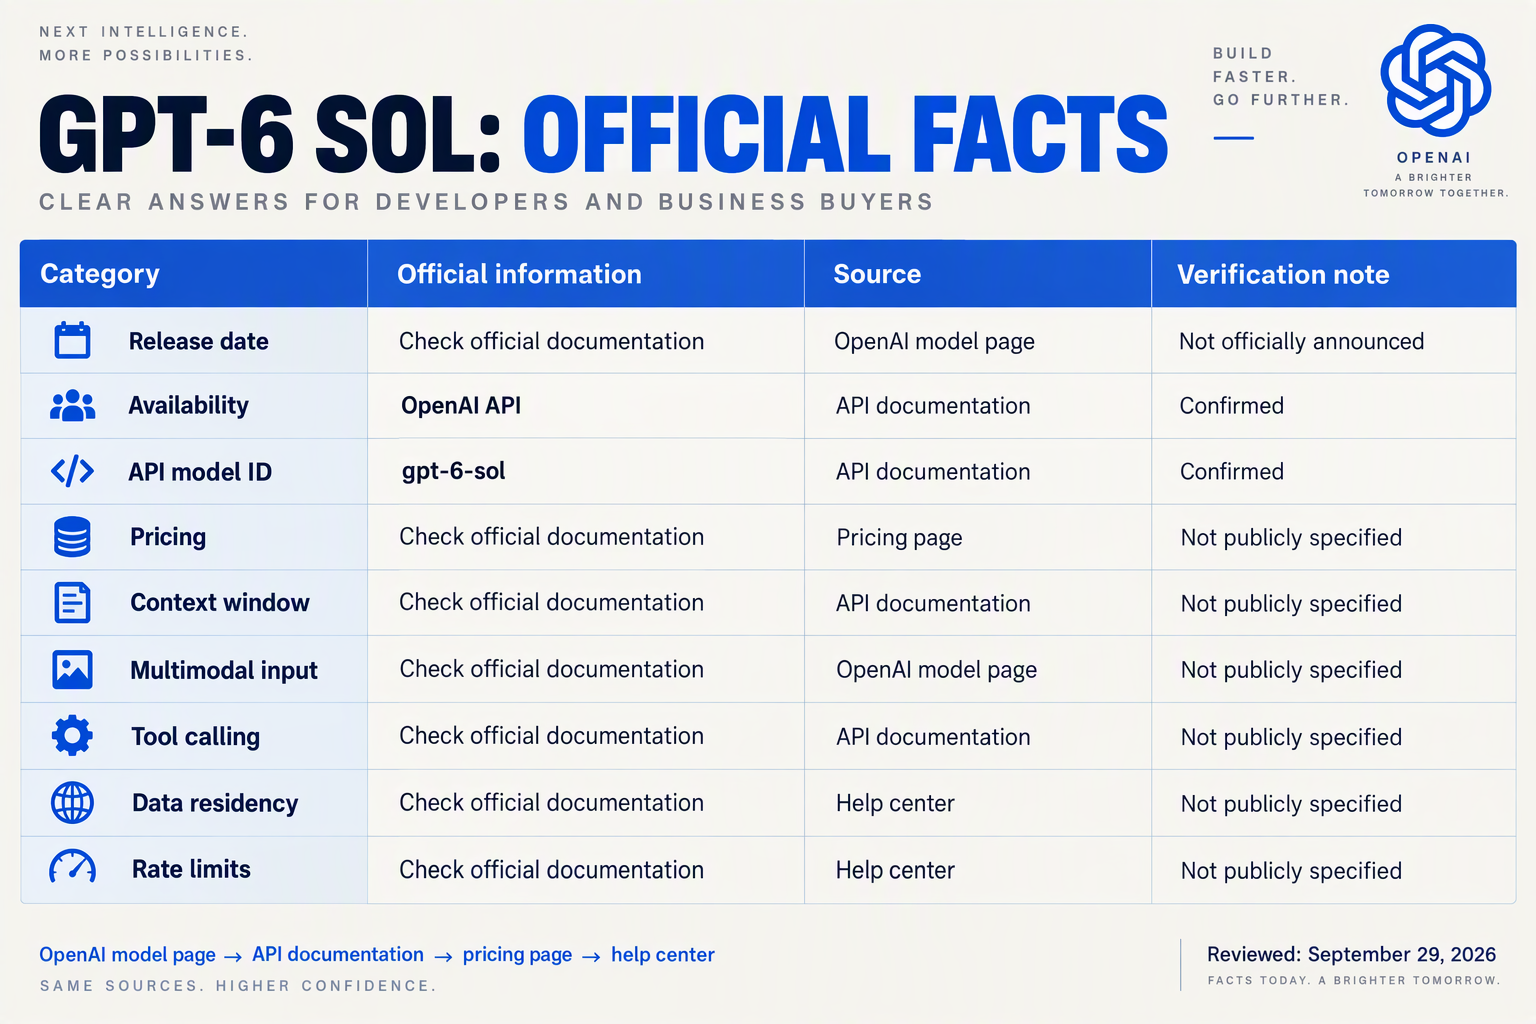This screenshot has width=1536, height=1024.
Task: Select the 'Data residency' row label
Action: (215, 803)
